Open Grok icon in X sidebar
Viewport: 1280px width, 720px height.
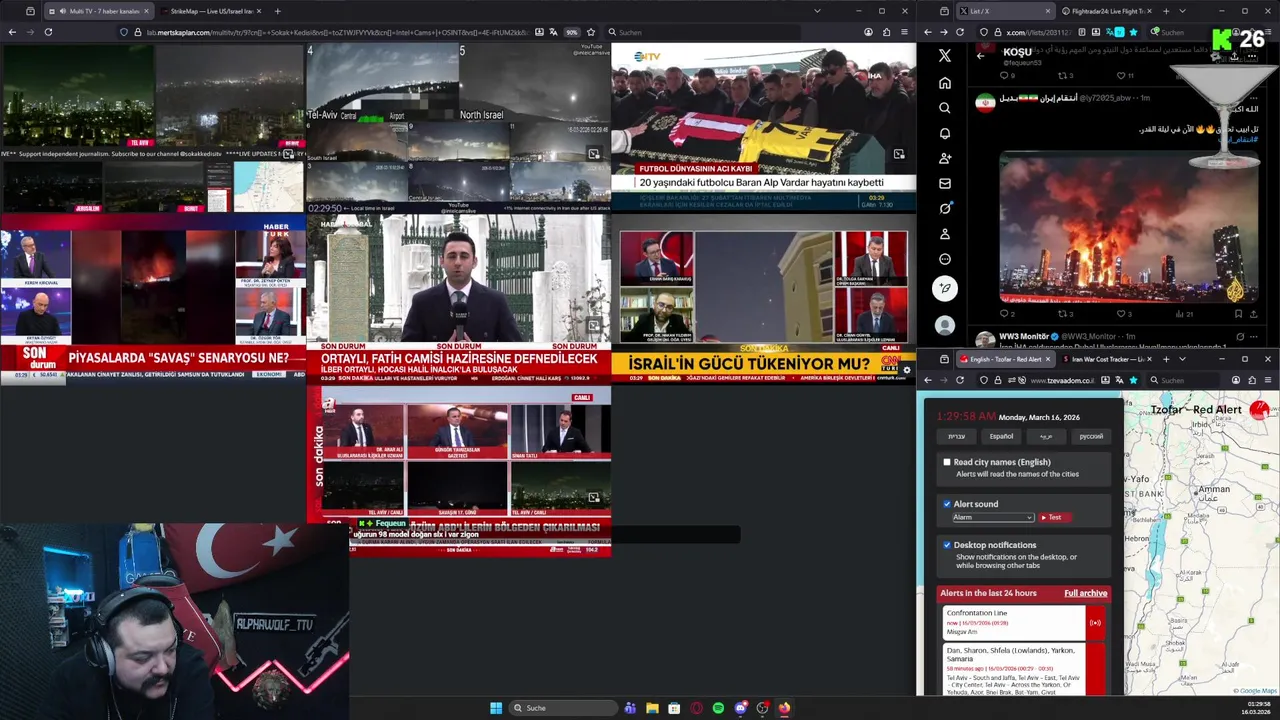[945, 209]
